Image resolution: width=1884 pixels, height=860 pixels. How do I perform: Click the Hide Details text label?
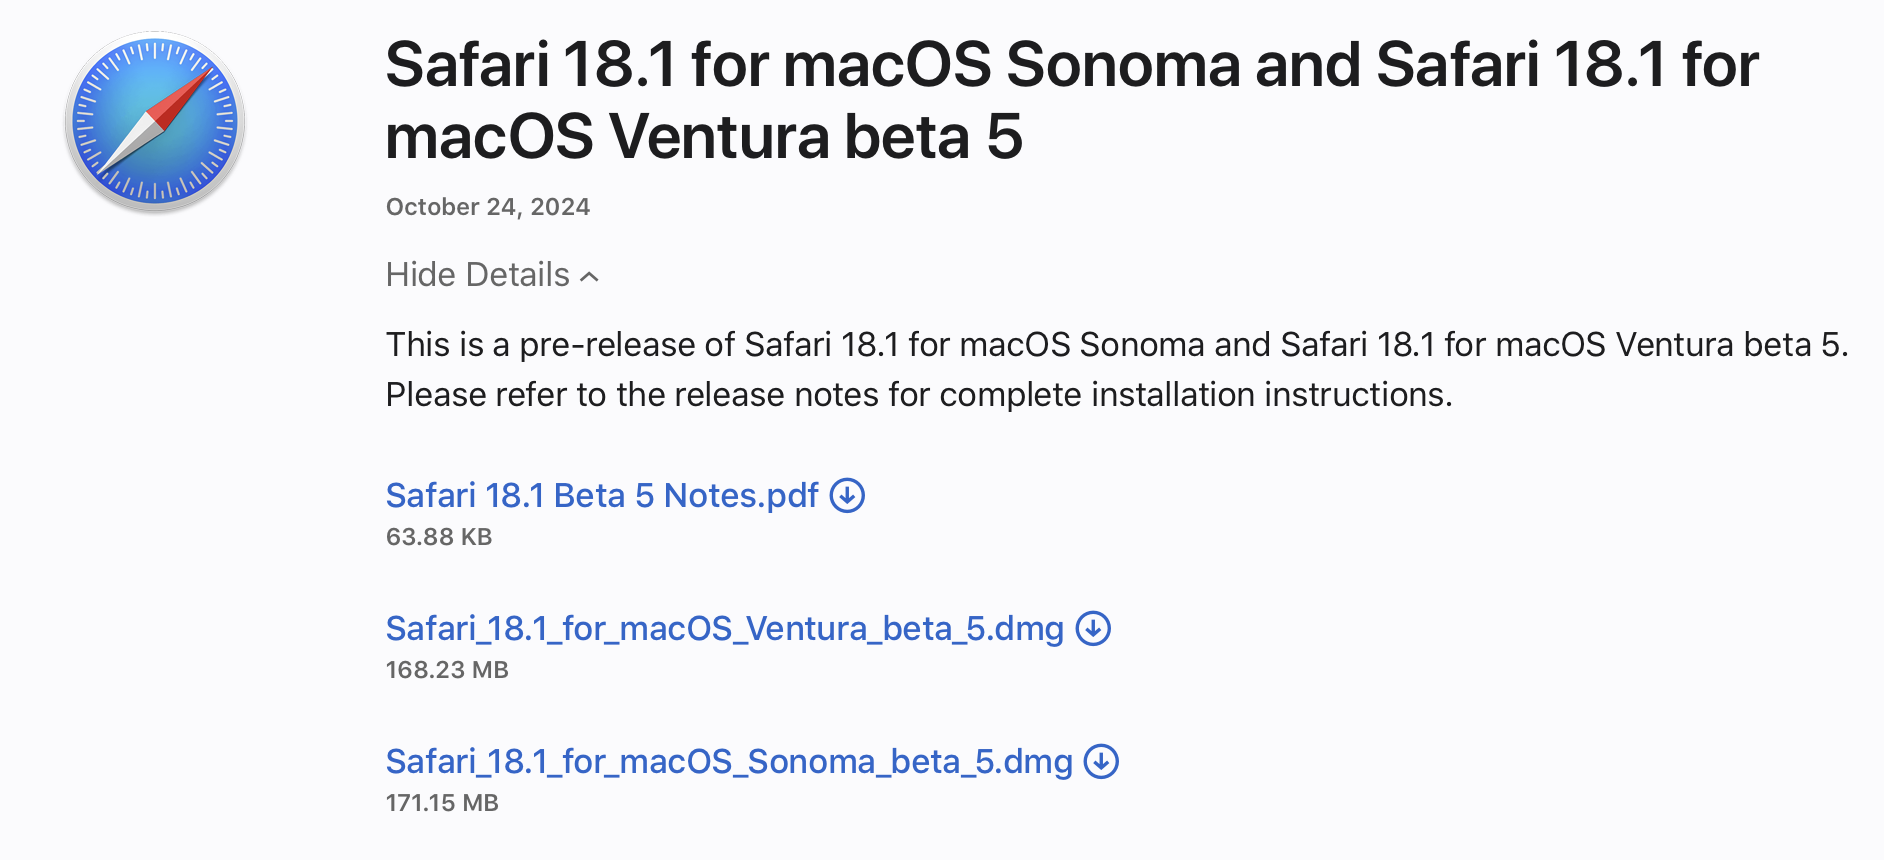tap(477, 275)
